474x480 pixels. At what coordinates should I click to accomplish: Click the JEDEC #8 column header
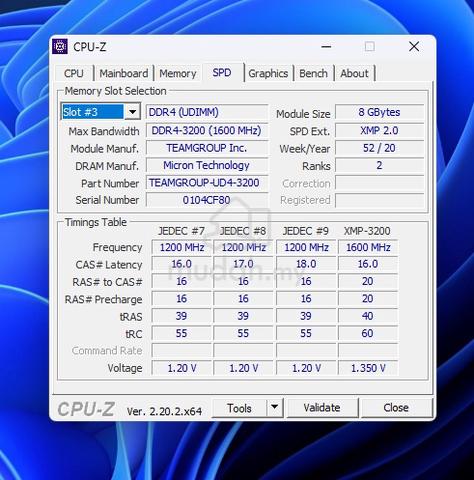click(x=243, y=231)
